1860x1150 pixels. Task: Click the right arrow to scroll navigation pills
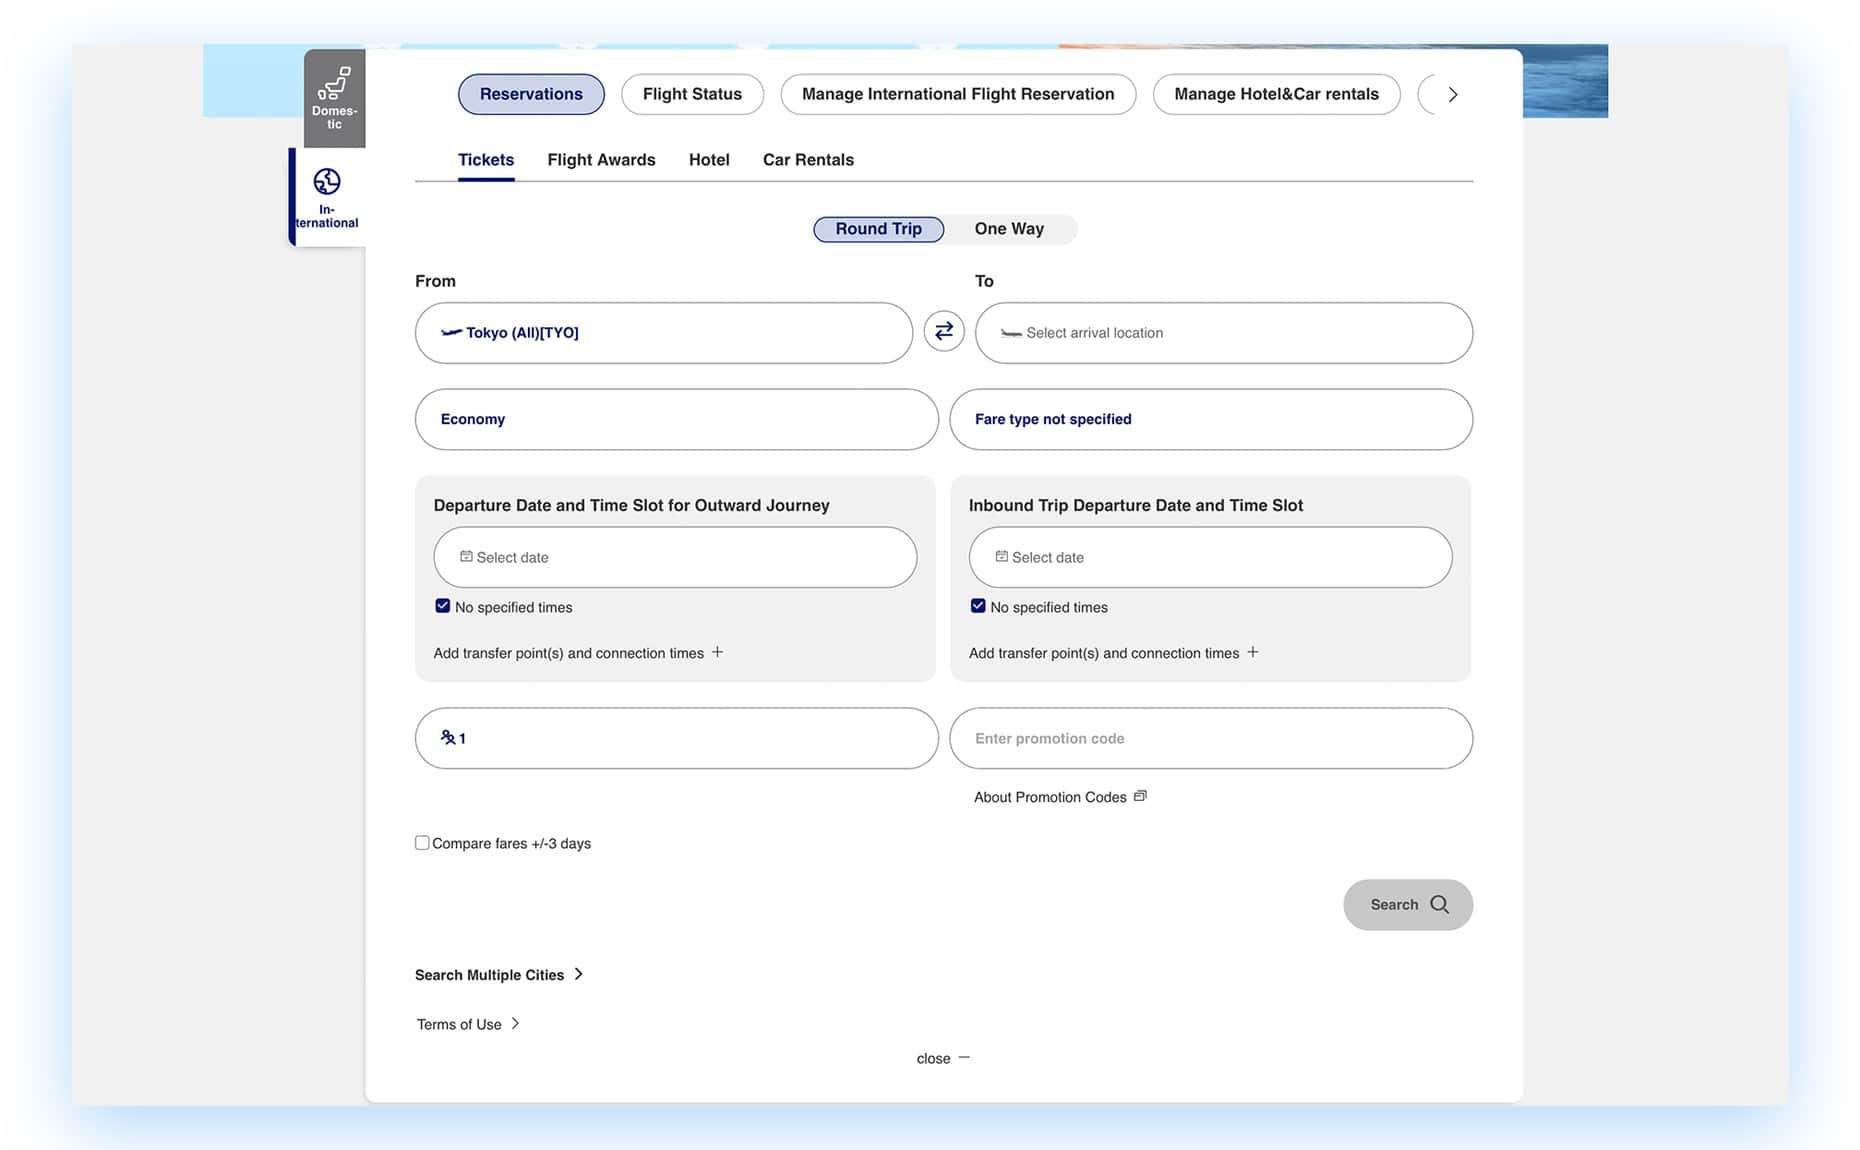coord(1452,94)
